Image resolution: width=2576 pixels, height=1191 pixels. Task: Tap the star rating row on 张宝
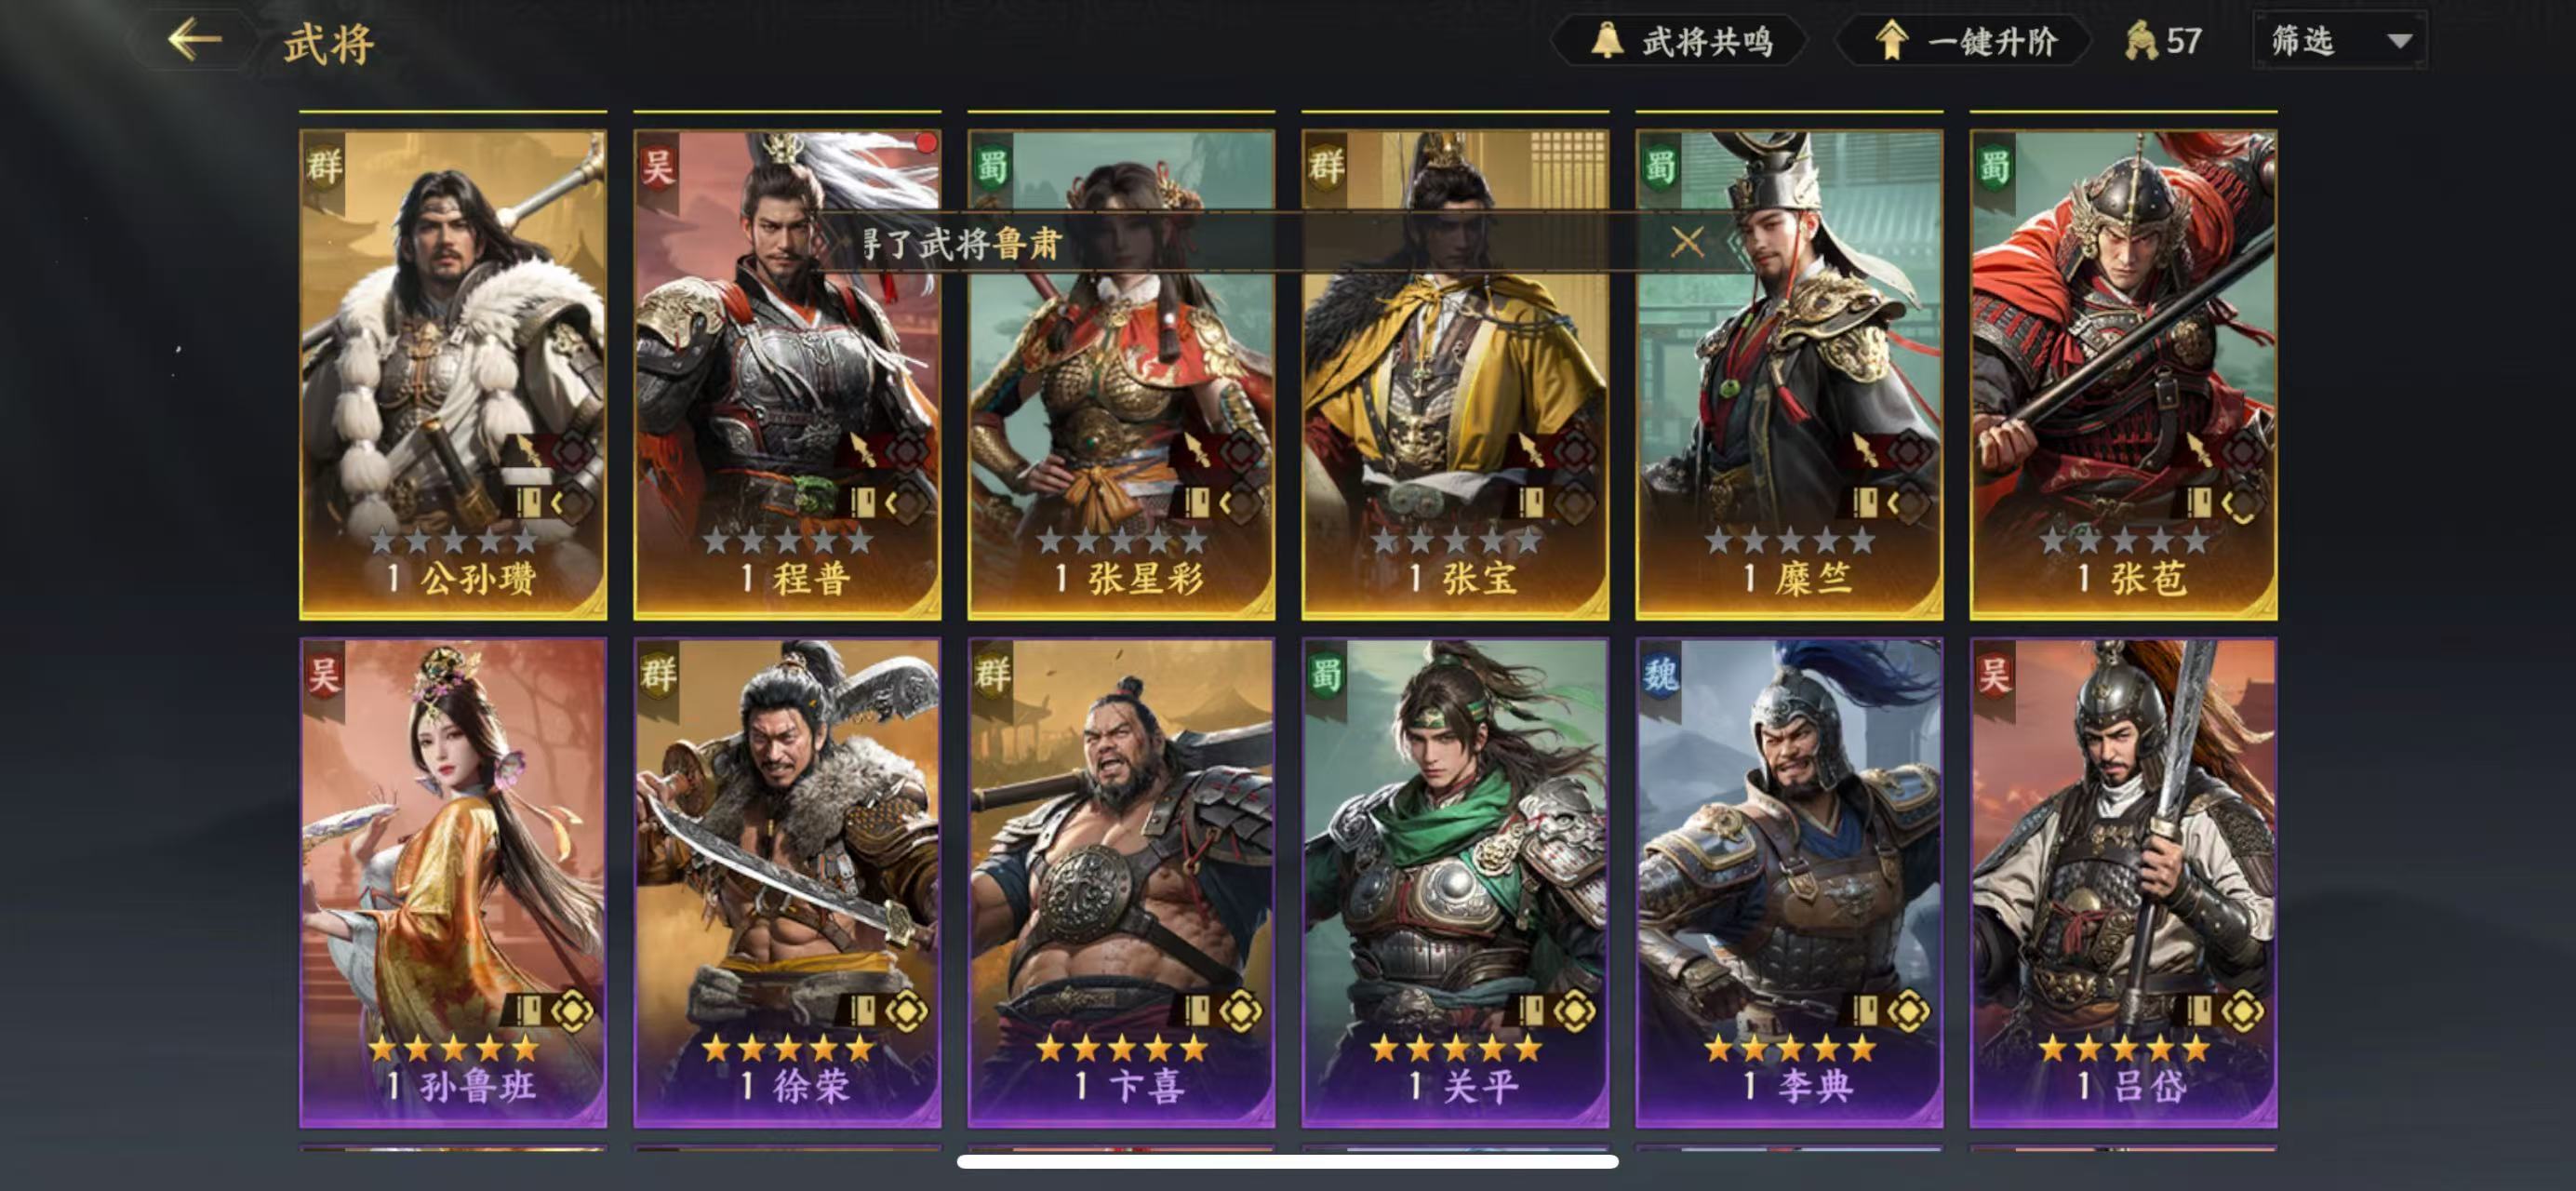[1456, 541]
